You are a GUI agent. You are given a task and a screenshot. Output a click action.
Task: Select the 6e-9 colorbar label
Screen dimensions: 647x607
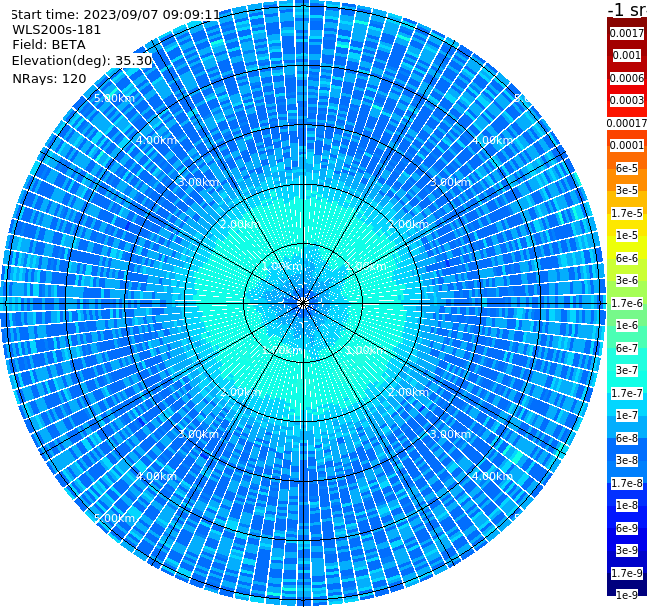coord(627,528)
